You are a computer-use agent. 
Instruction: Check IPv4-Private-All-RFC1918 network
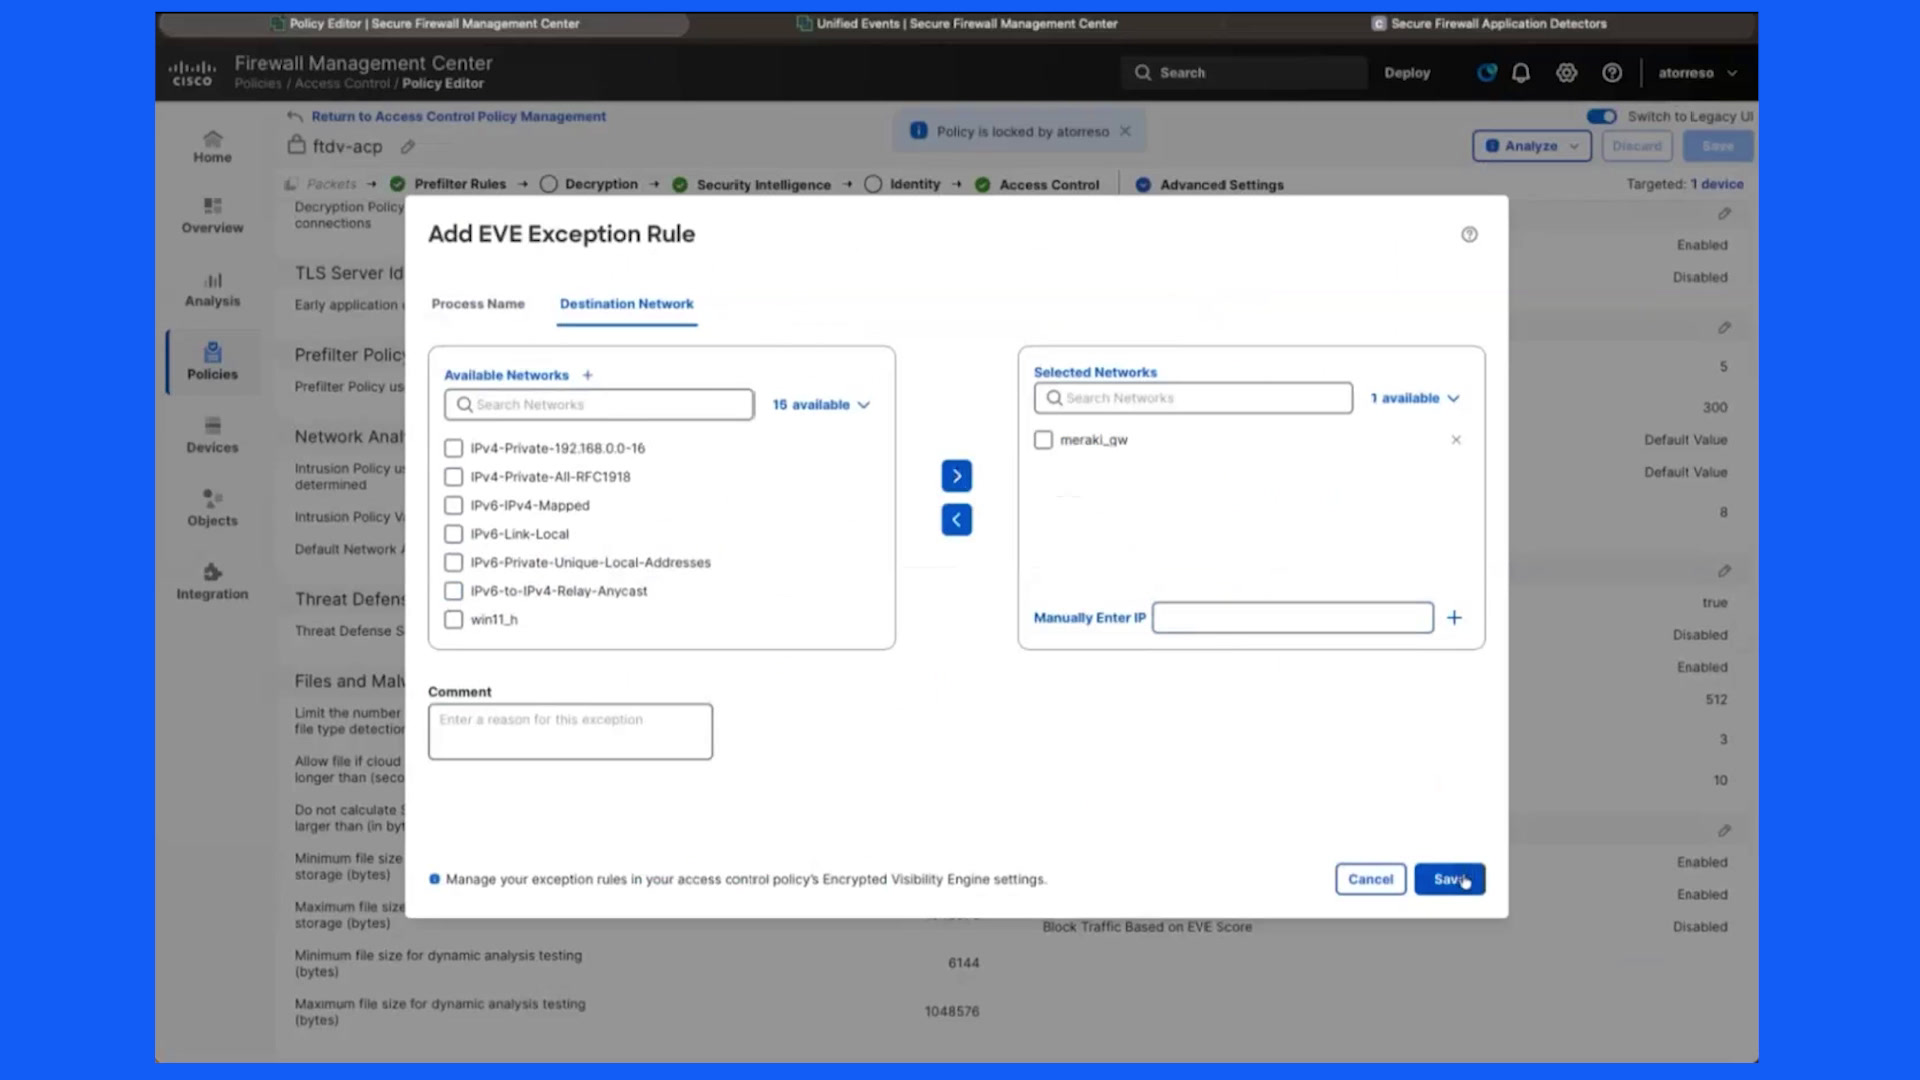(x=454, y=477)
